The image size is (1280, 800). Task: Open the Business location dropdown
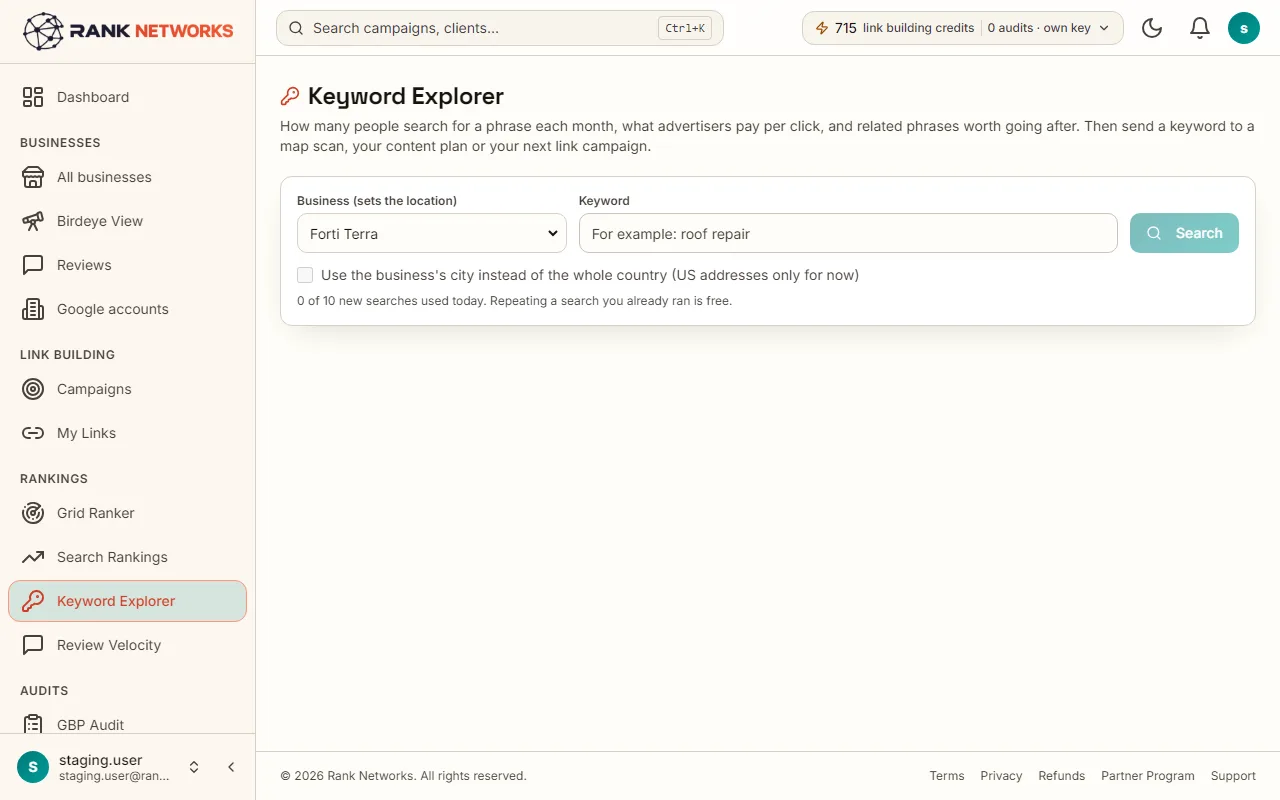(x=432, y=234)
